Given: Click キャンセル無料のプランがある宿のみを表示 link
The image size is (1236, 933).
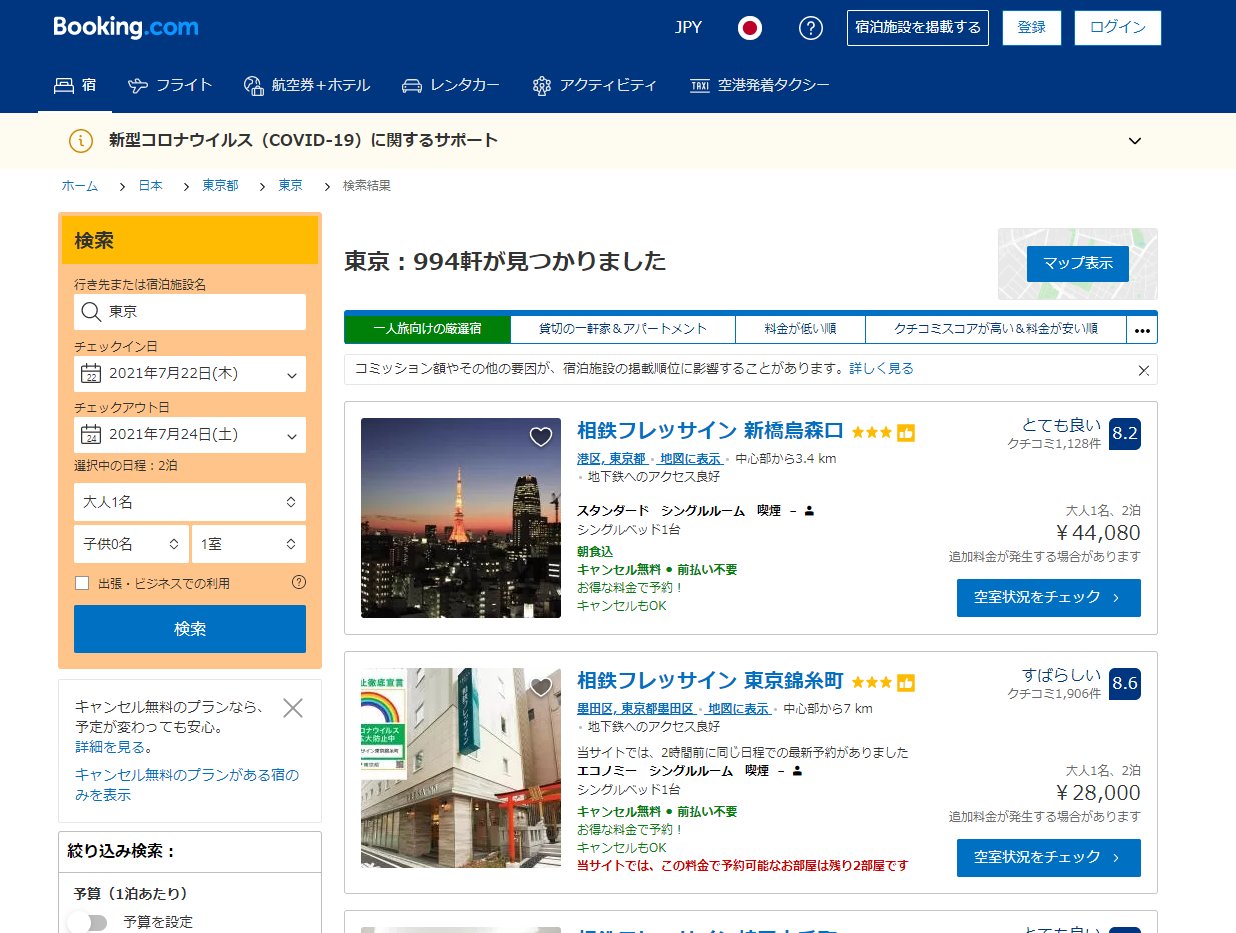Looking at the screenshot, I should (187, 785).
